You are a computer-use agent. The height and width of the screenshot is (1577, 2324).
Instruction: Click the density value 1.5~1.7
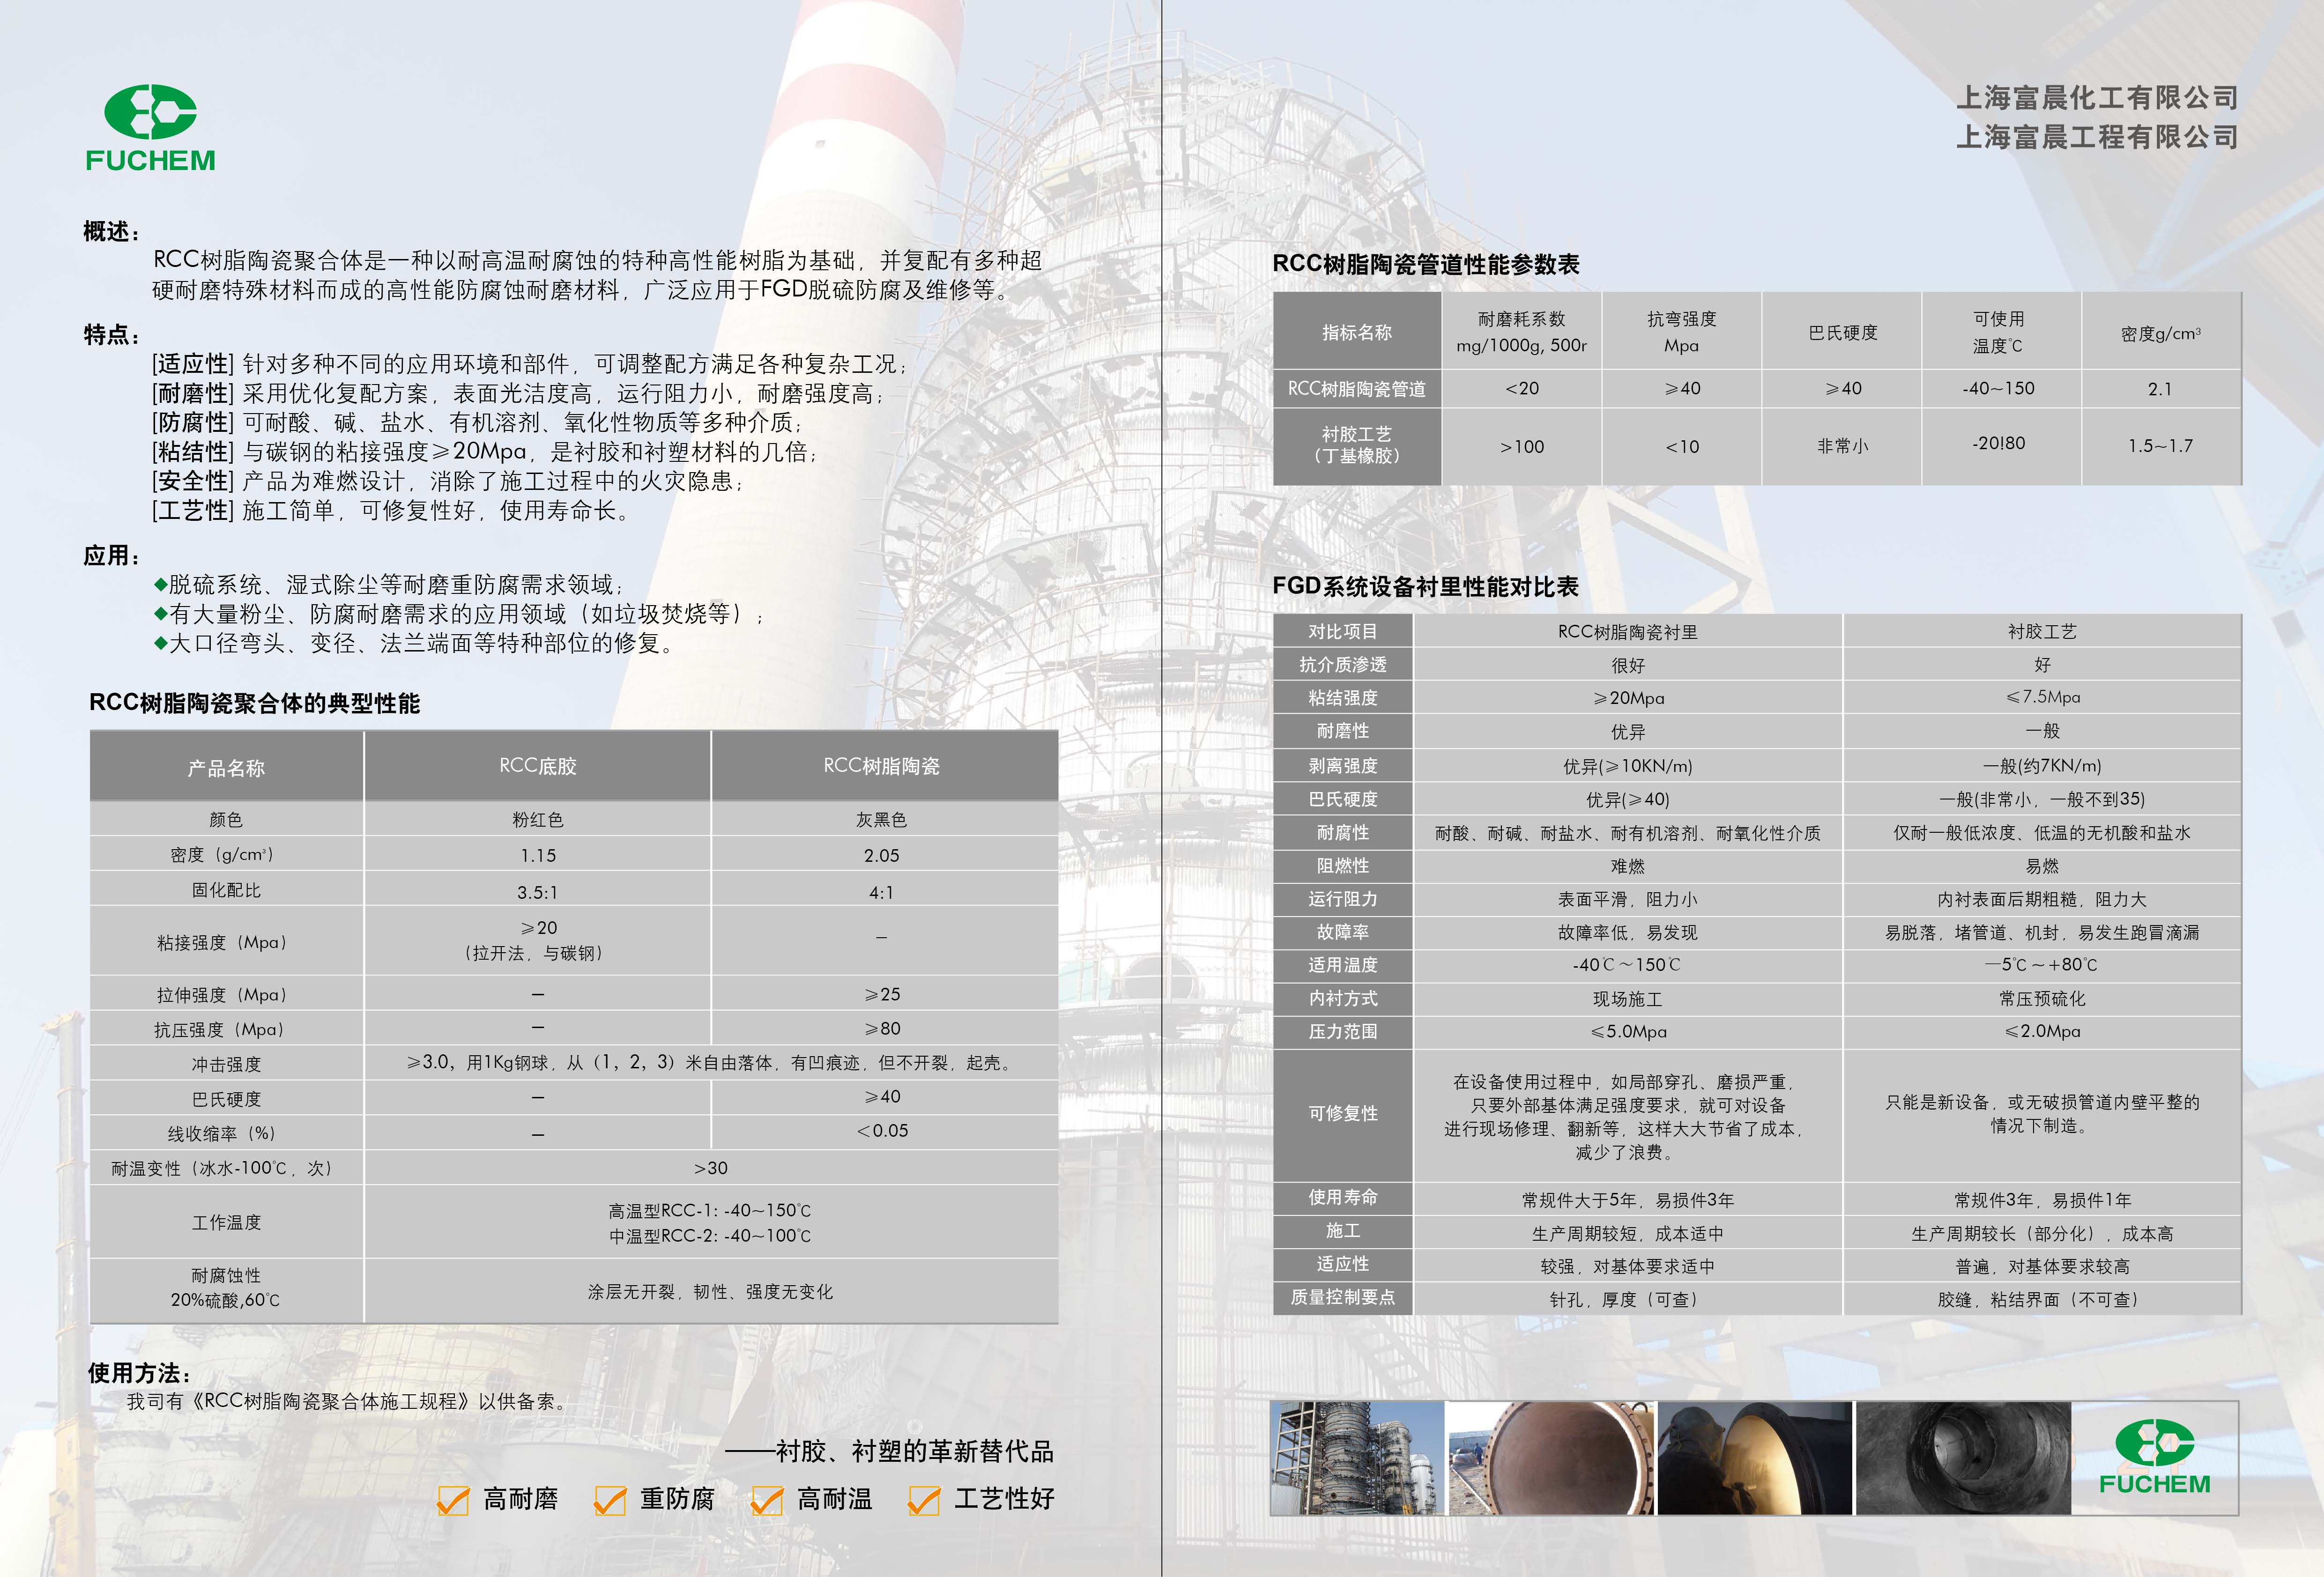[2160, 446]
